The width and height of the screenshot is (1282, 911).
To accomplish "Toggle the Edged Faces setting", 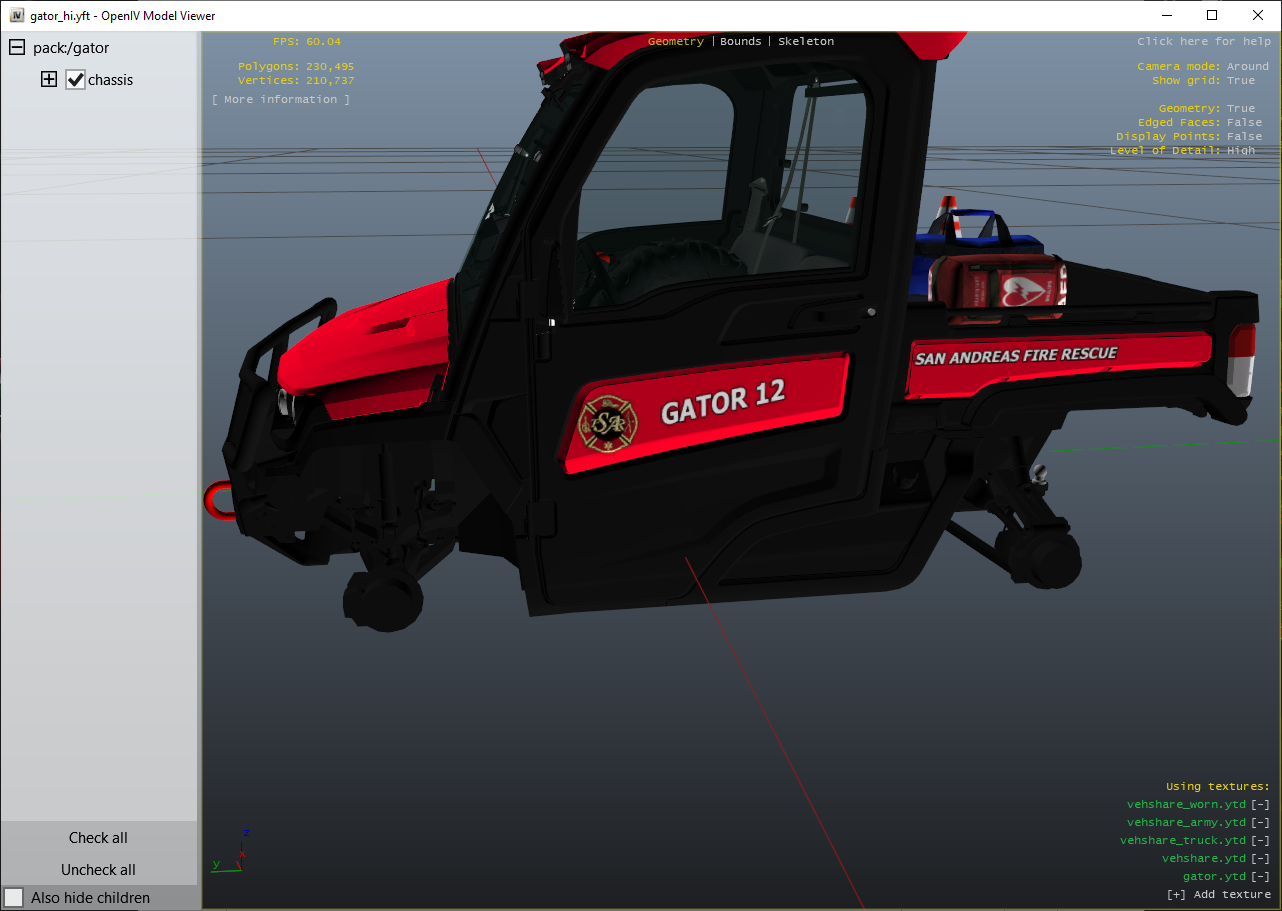I will coord(1244,122).
